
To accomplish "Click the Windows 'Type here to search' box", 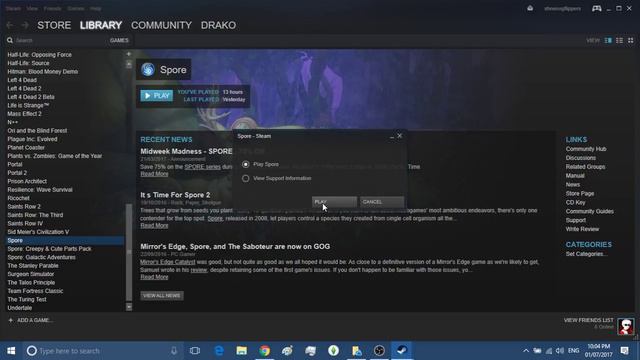I will (102, 351).
